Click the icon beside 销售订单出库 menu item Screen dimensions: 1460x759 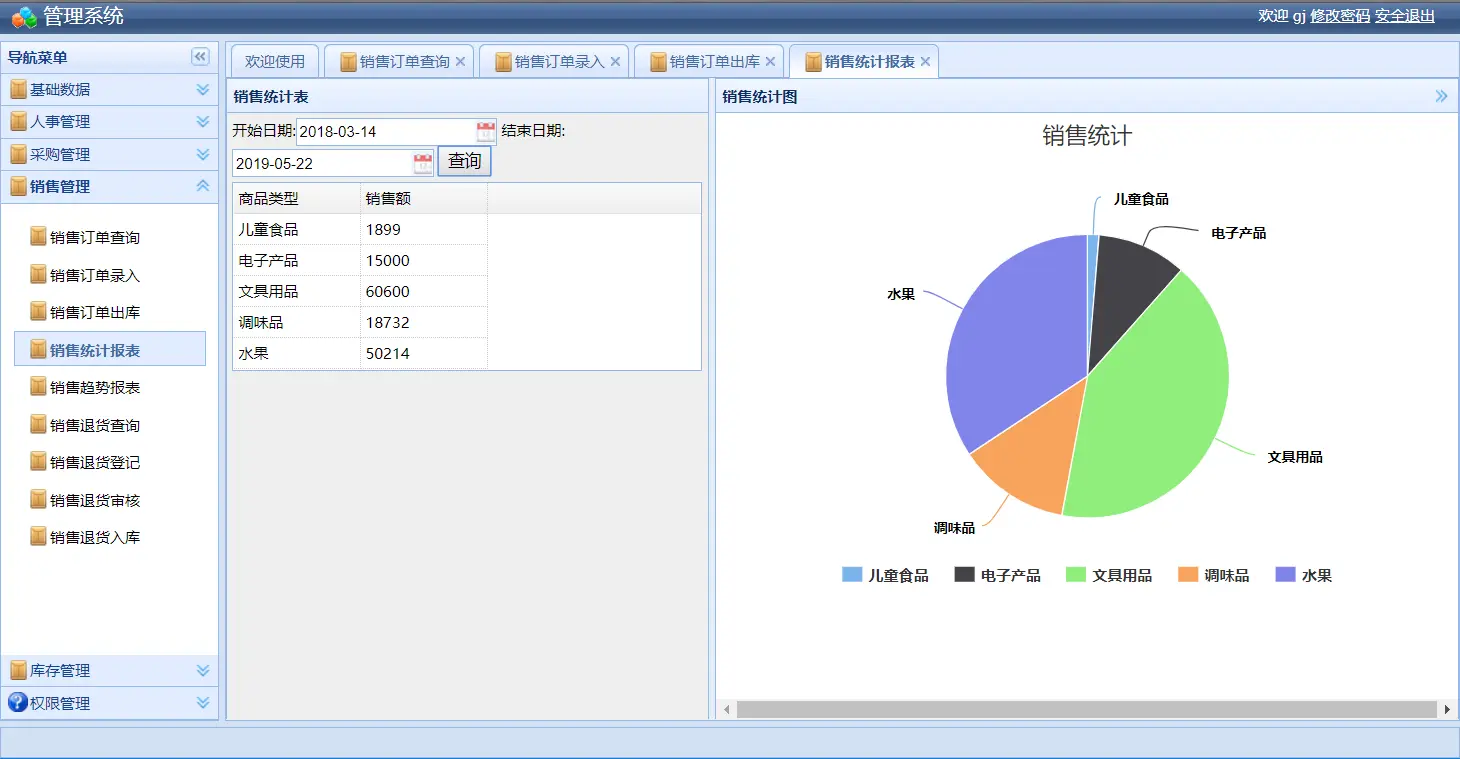[x=38, y=312]
